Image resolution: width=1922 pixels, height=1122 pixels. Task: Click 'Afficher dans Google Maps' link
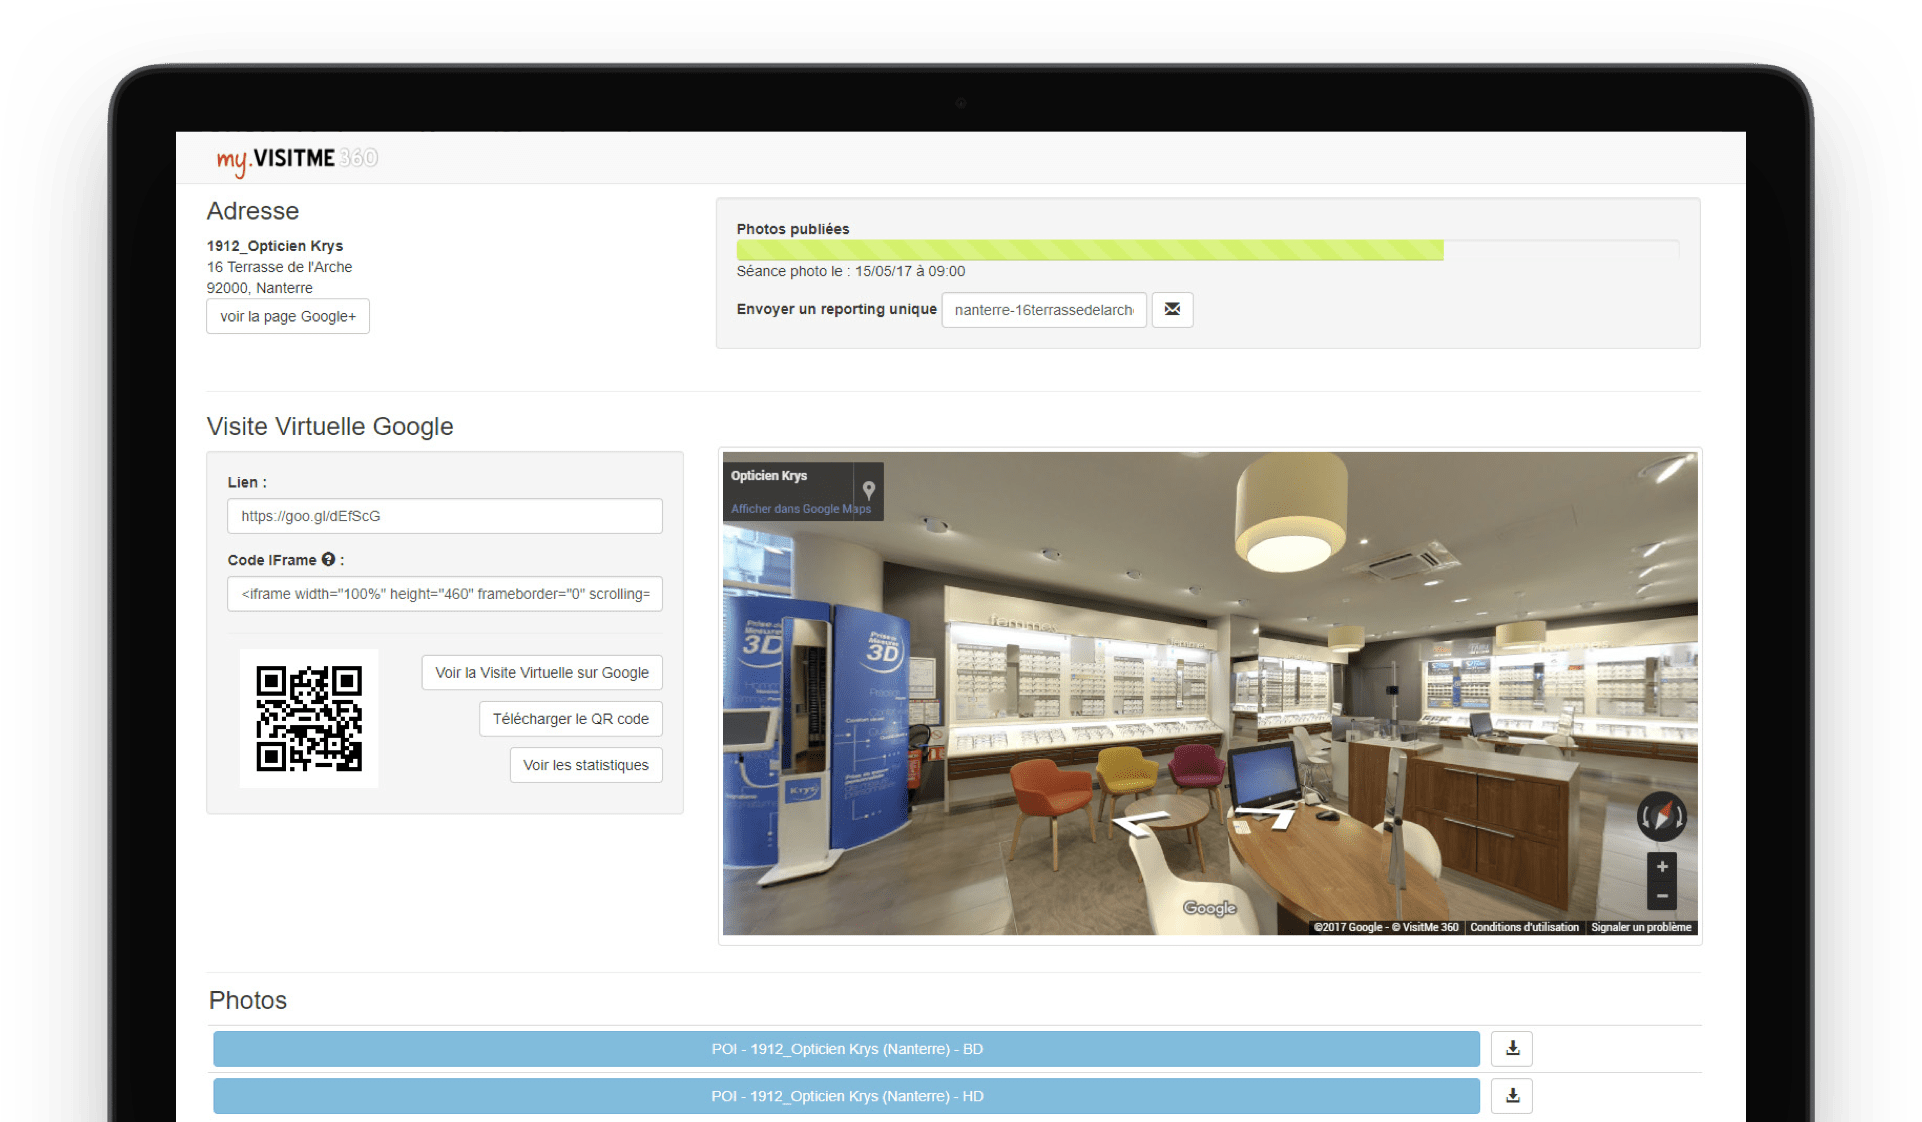(800, 509)
